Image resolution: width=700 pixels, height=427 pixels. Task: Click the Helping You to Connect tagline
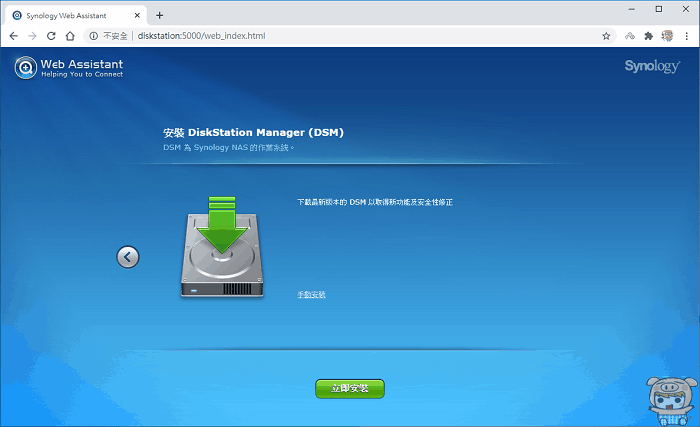click(x=82, y=75)
